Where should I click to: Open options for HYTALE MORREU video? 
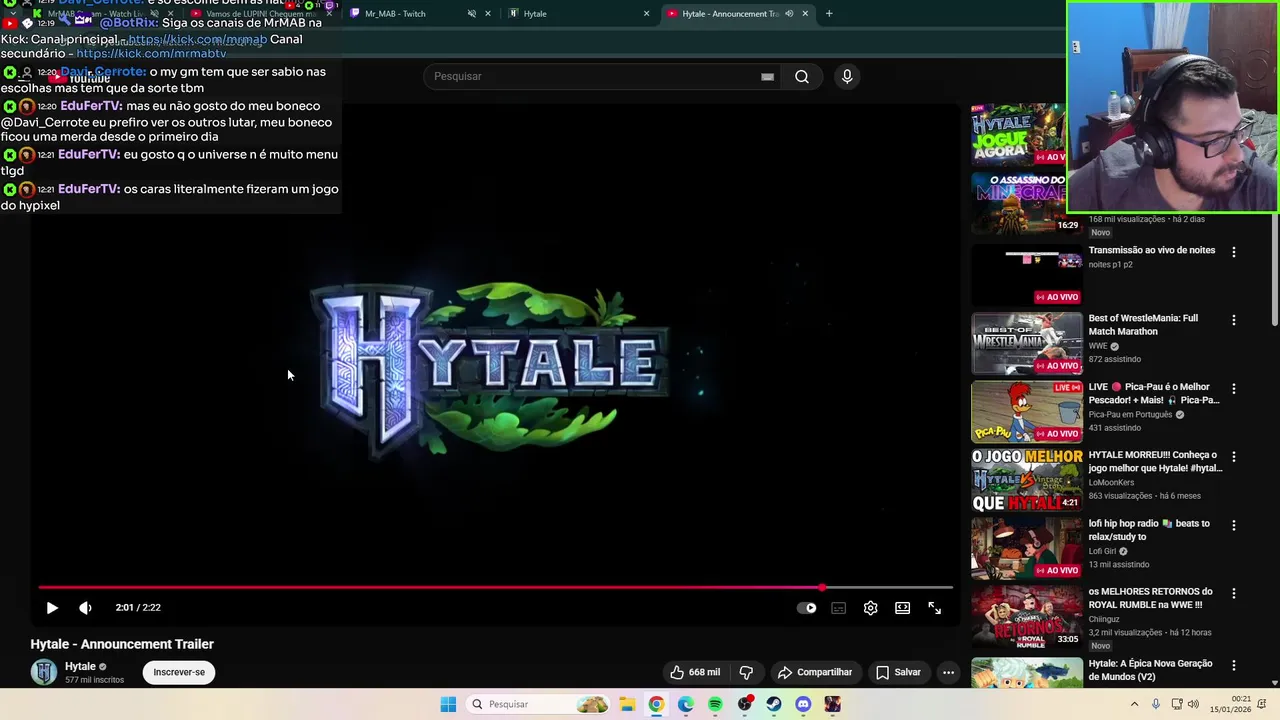[1233, 456]
